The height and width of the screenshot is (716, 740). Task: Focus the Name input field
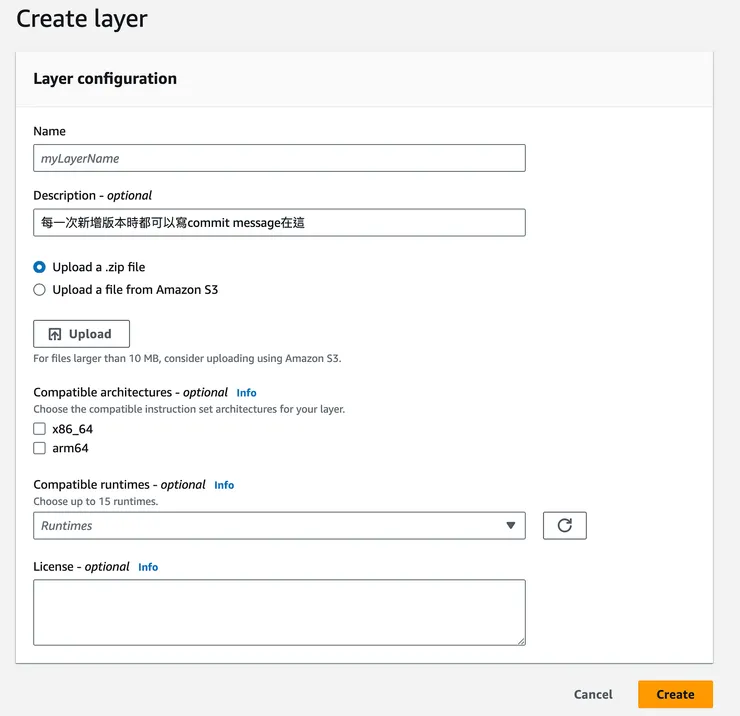279,158
